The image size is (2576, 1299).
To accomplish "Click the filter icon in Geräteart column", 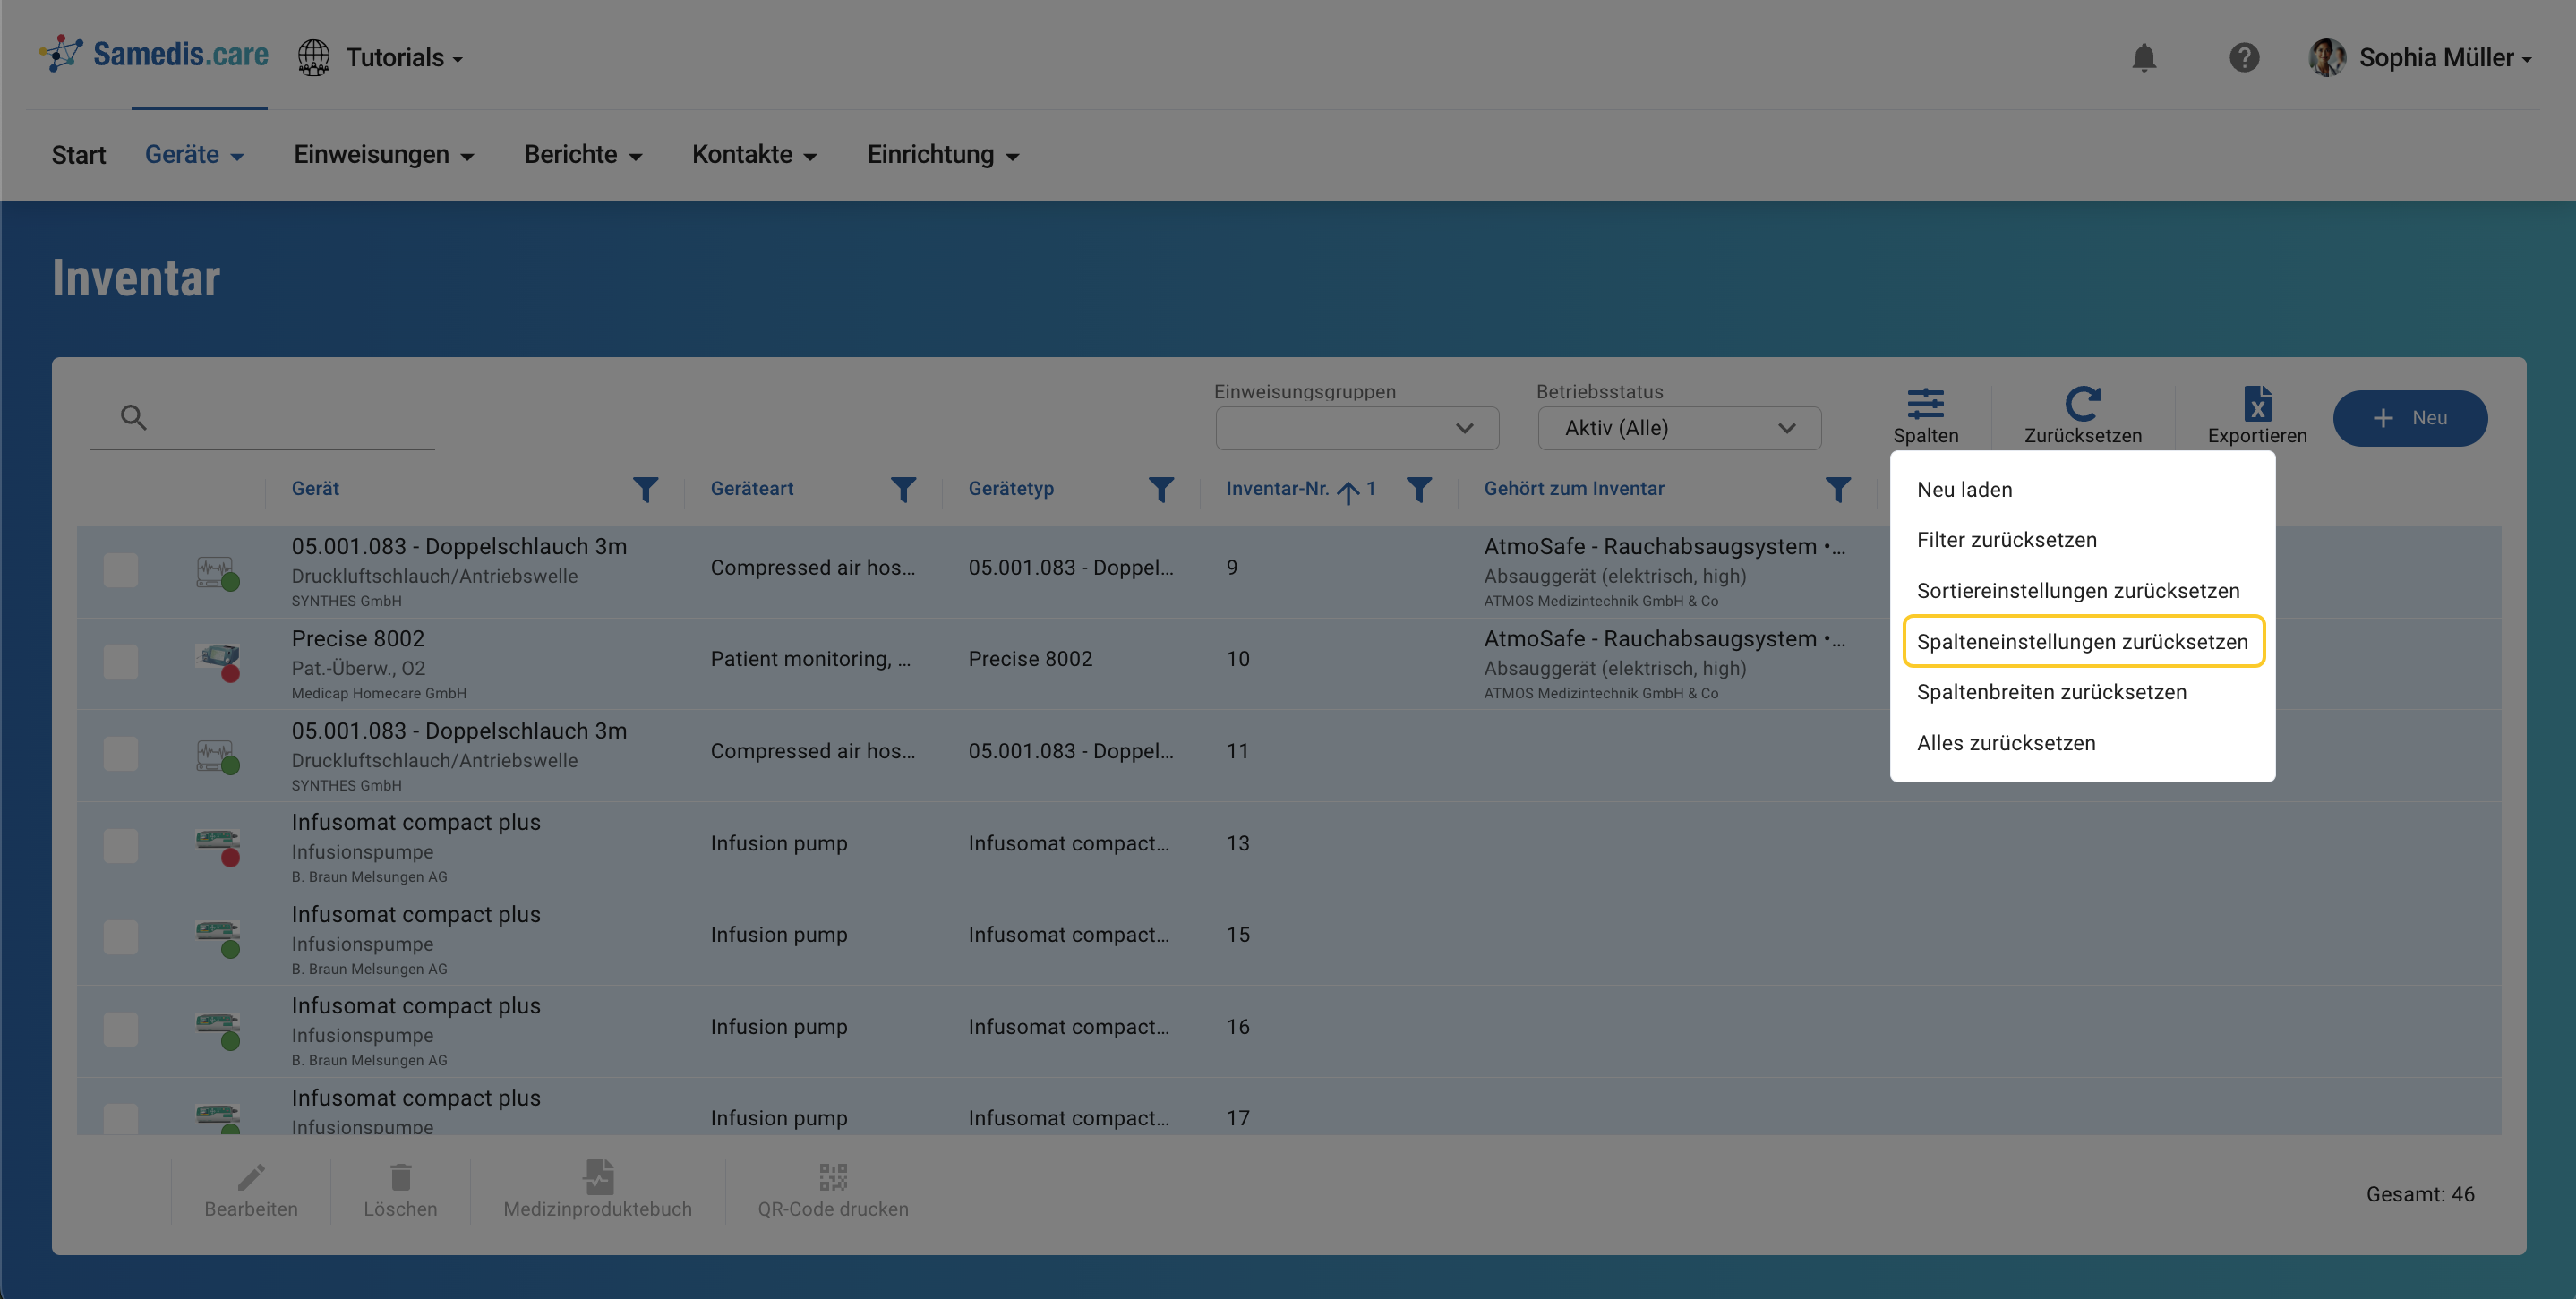I will (903, 490).
